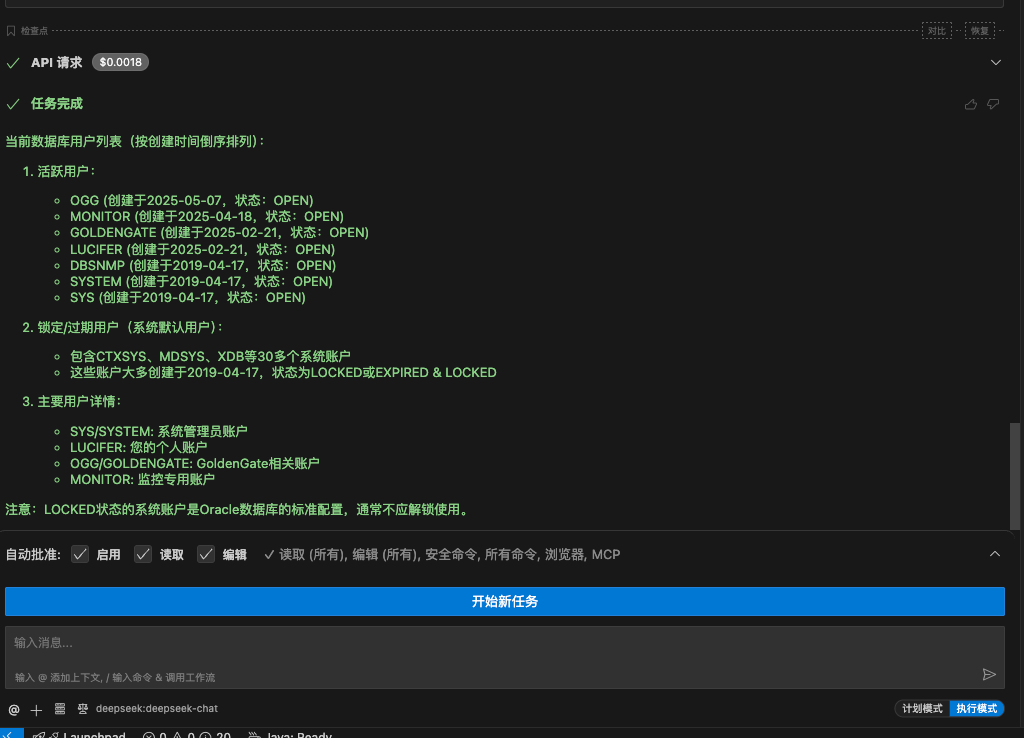Click the checkpoint bookmark icon
This screenshot has height=738, width=1024.
tap(11, 30)
